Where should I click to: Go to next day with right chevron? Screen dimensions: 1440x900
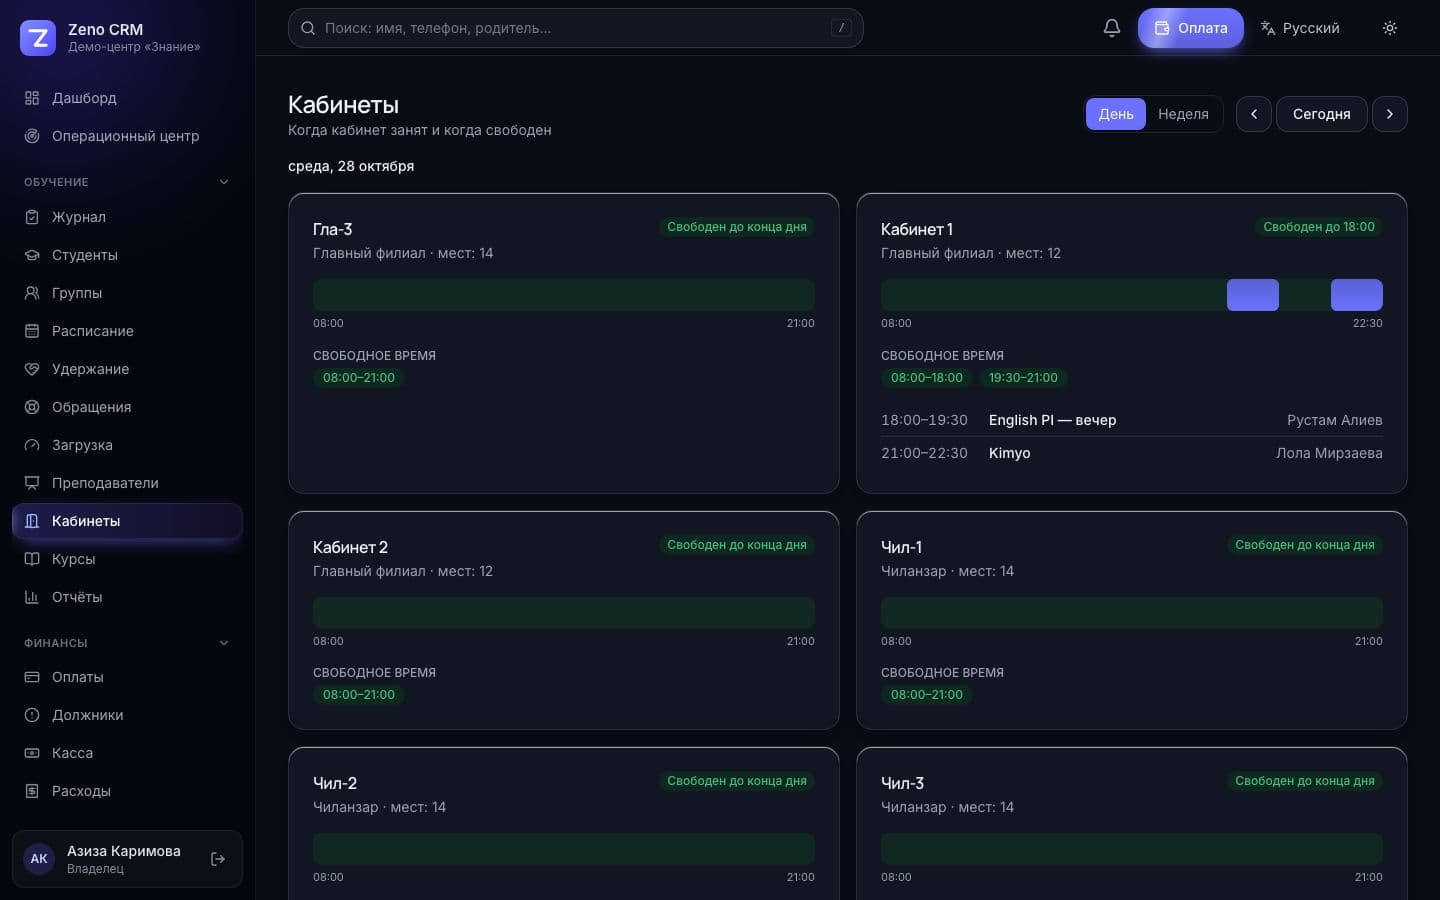tap(1389, 114)
